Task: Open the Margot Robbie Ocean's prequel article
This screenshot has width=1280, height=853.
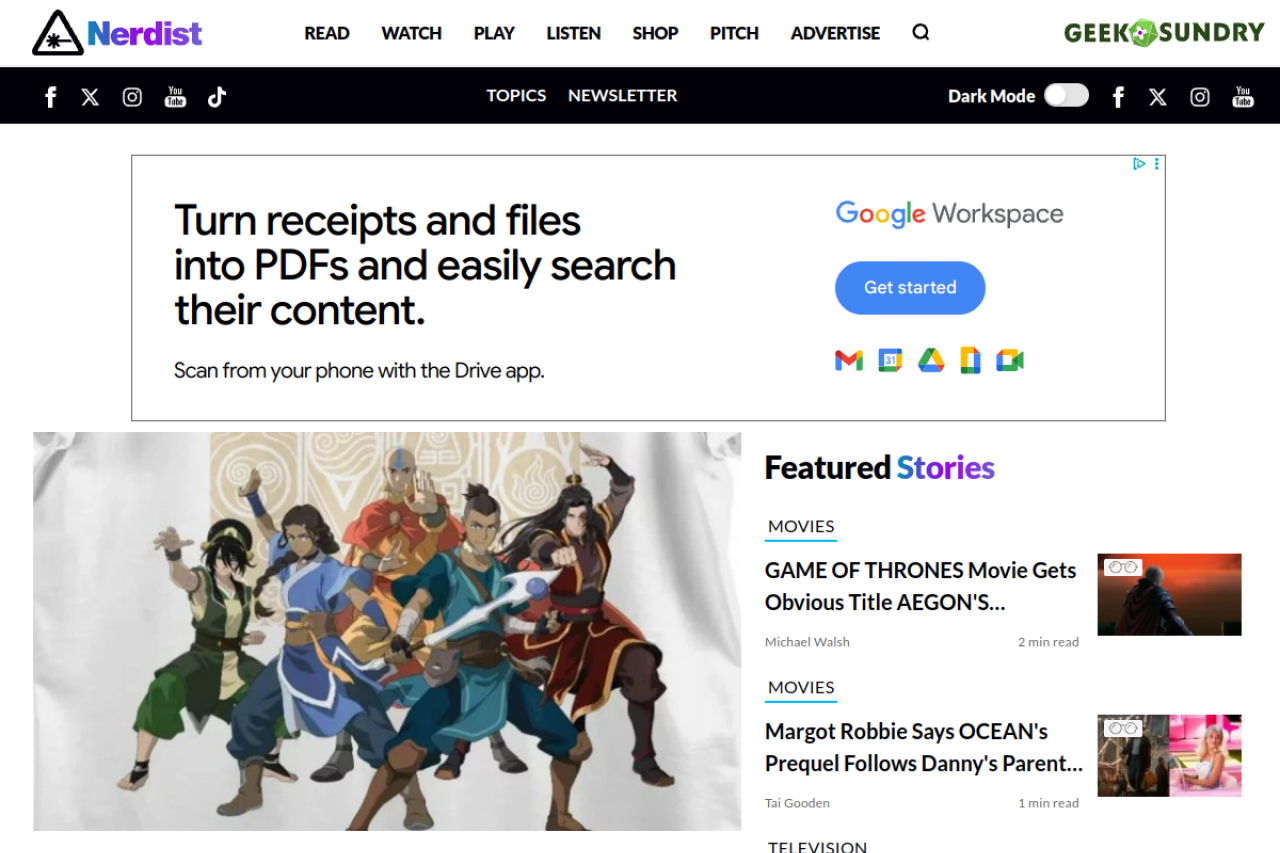Action: click(x=924, y=747)
